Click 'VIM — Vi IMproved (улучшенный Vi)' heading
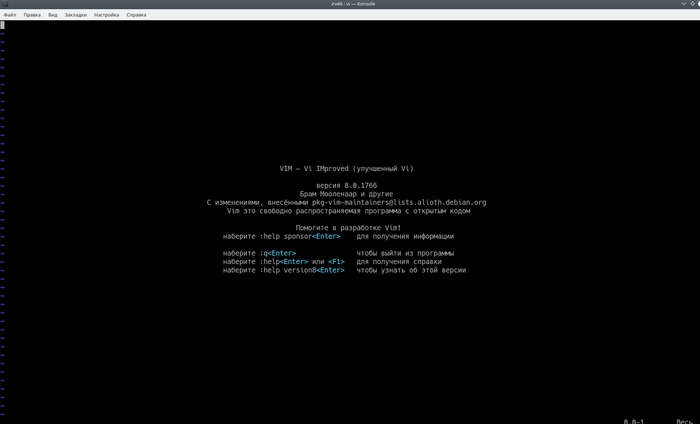 pyautogui.click(x=346, y=169)
